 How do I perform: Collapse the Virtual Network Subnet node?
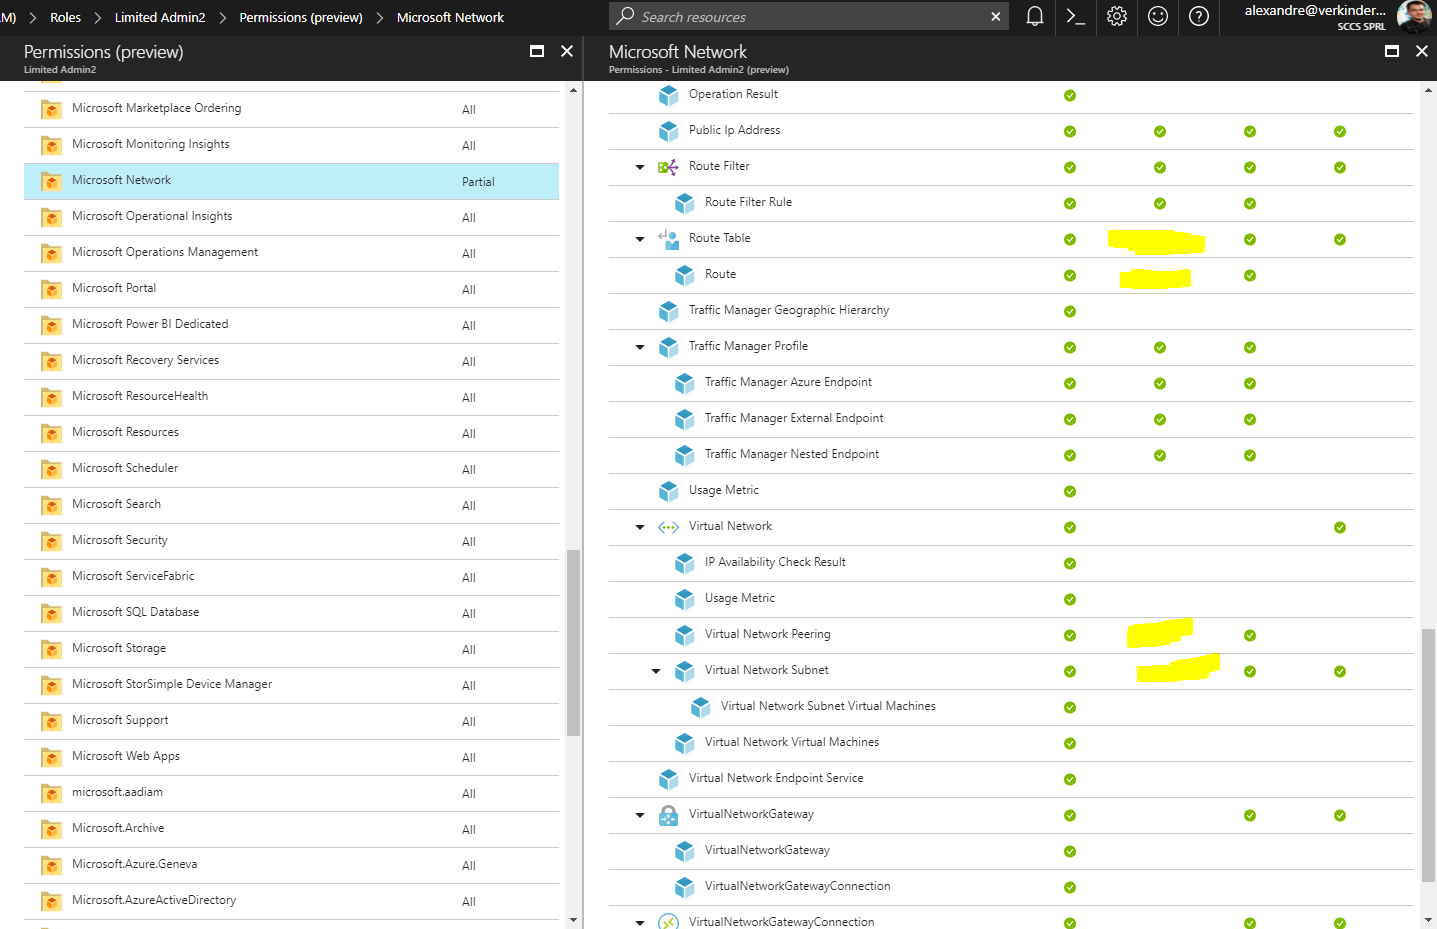pyautogui.click(x=656, y=670)
